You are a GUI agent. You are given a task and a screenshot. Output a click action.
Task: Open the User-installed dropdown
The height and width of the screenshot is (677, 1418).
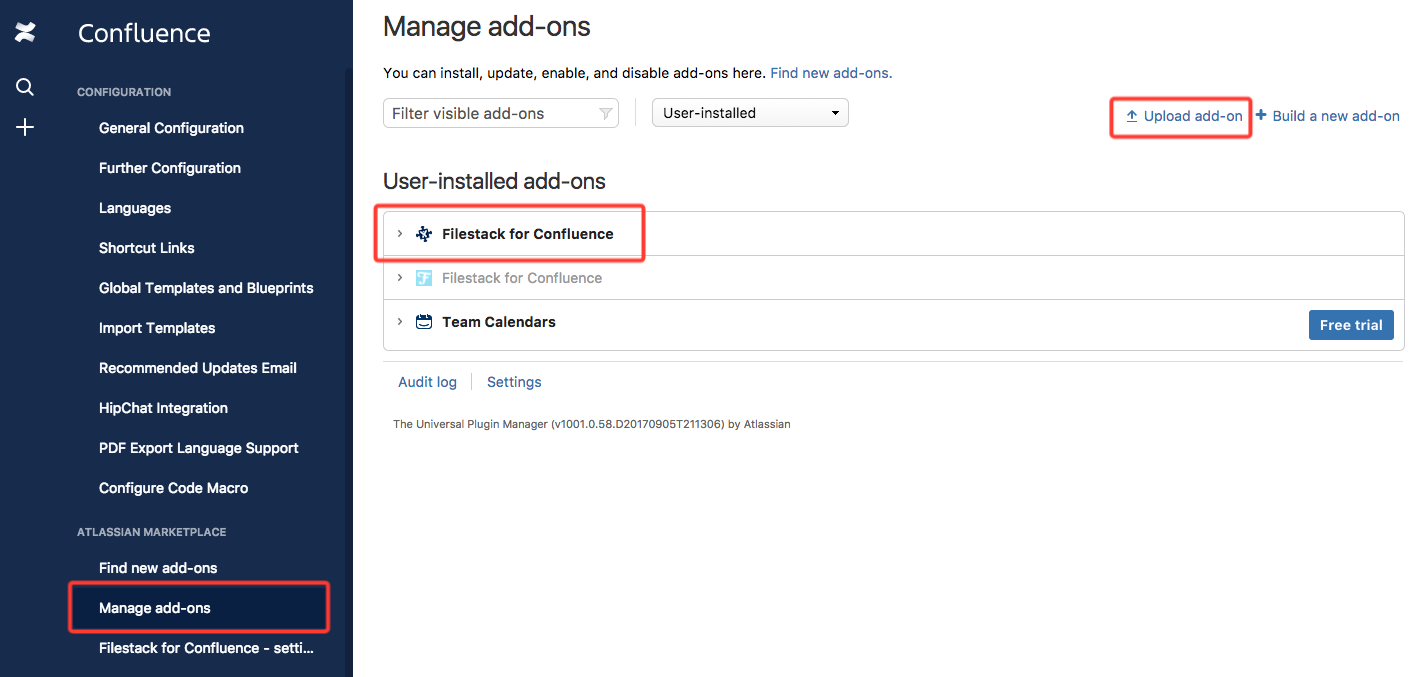click(750, 113)
